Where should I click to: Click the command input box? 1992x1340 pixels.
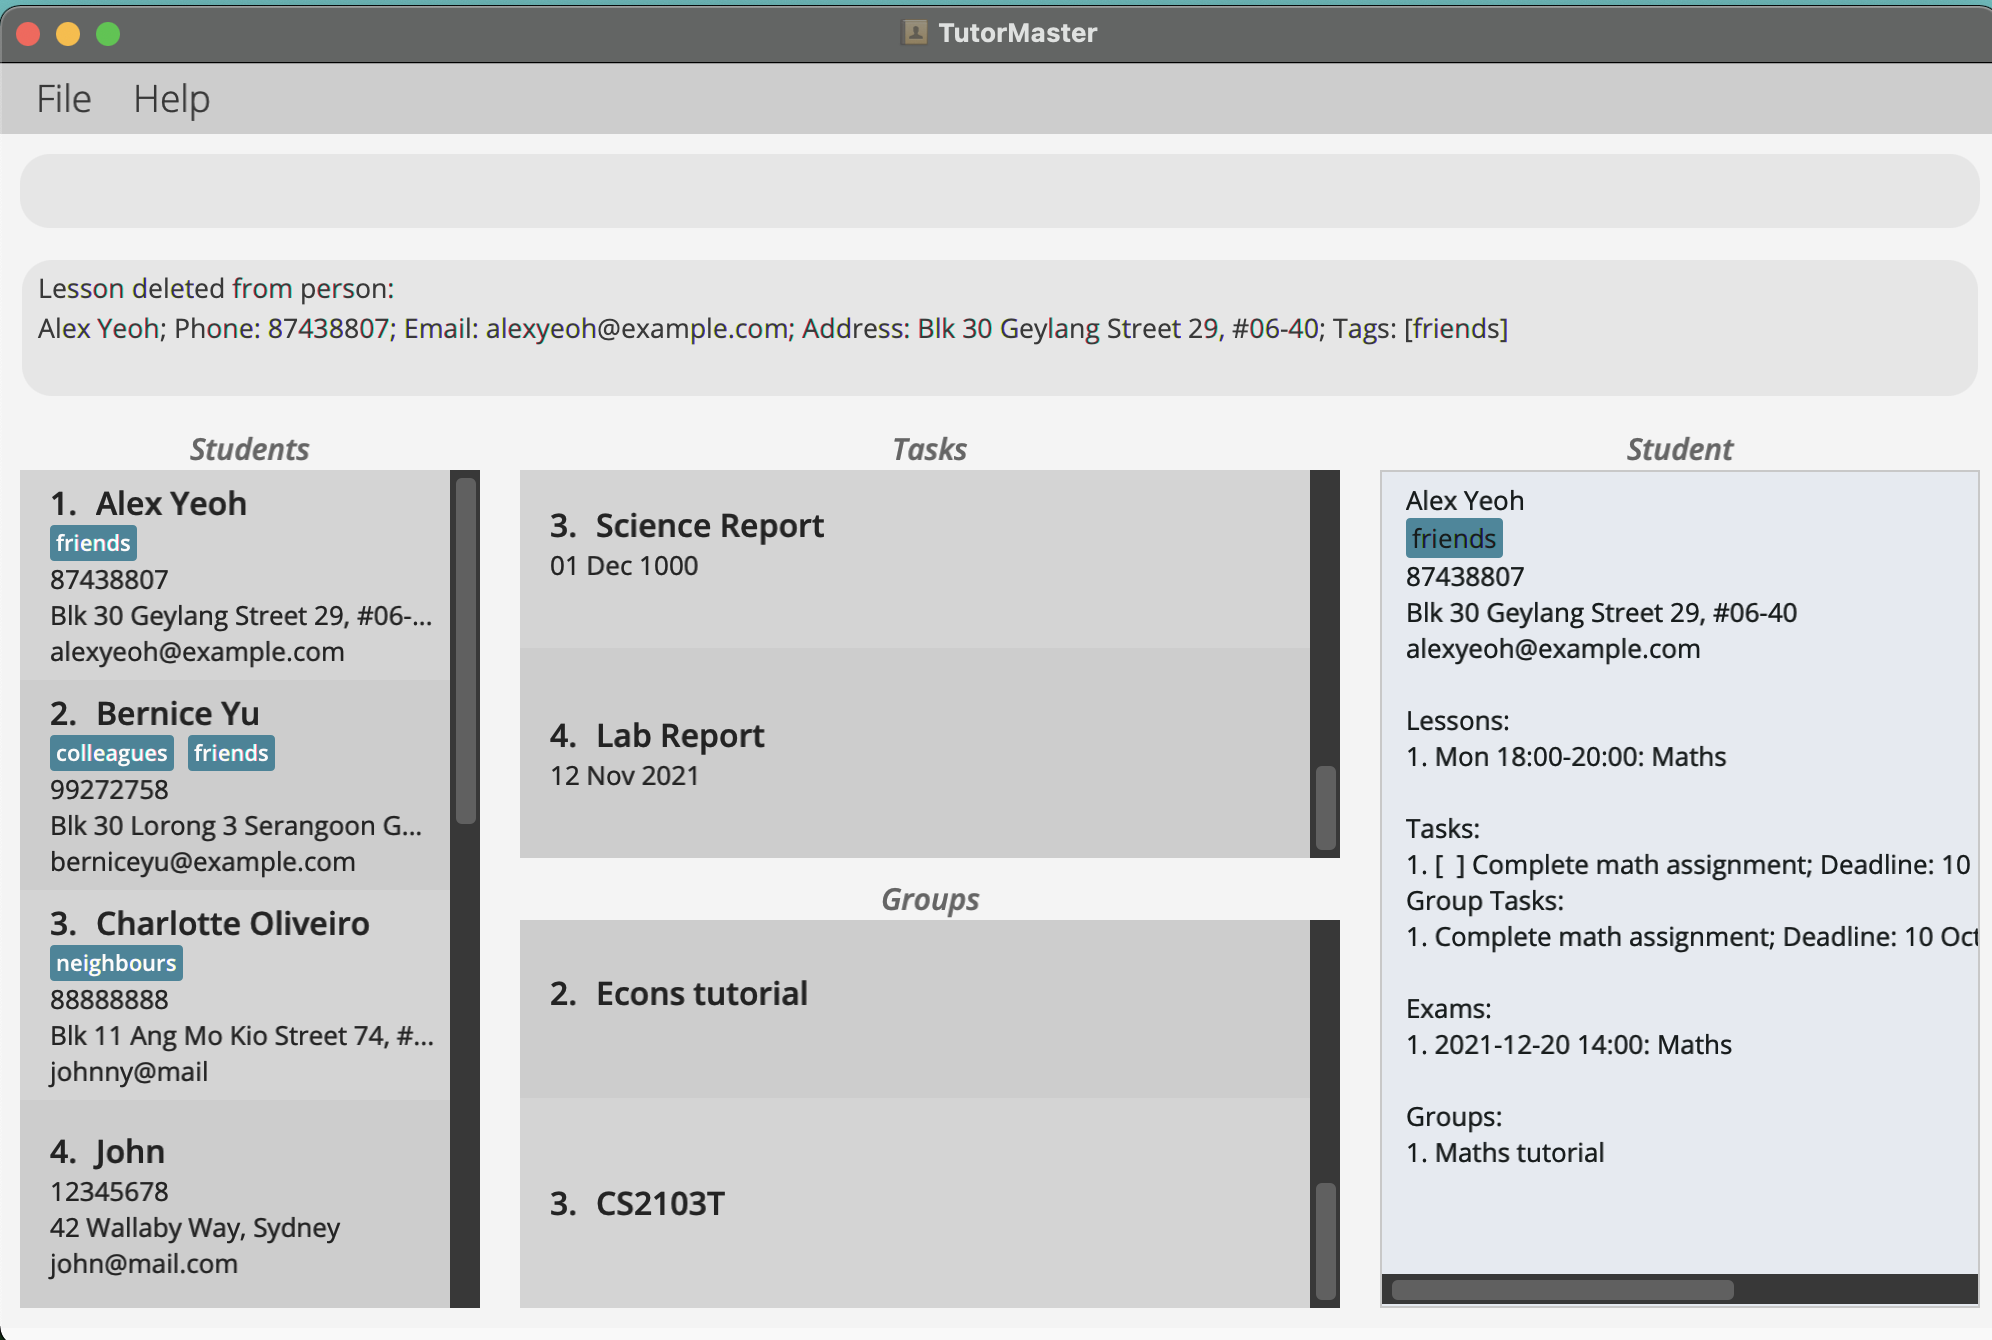(998, 191)
